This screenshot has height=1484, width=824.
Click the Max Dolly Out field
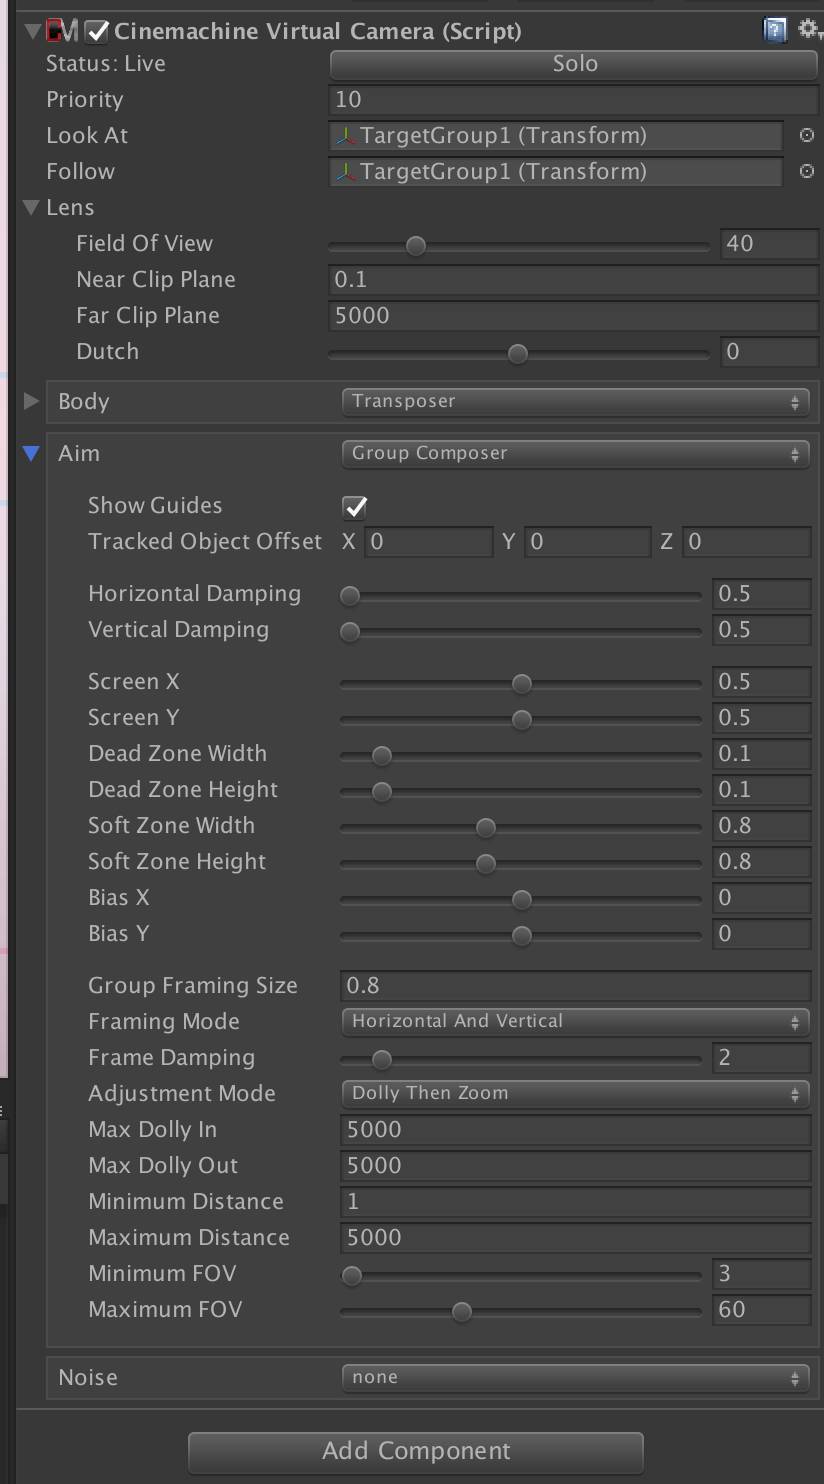coord(576,1166)
